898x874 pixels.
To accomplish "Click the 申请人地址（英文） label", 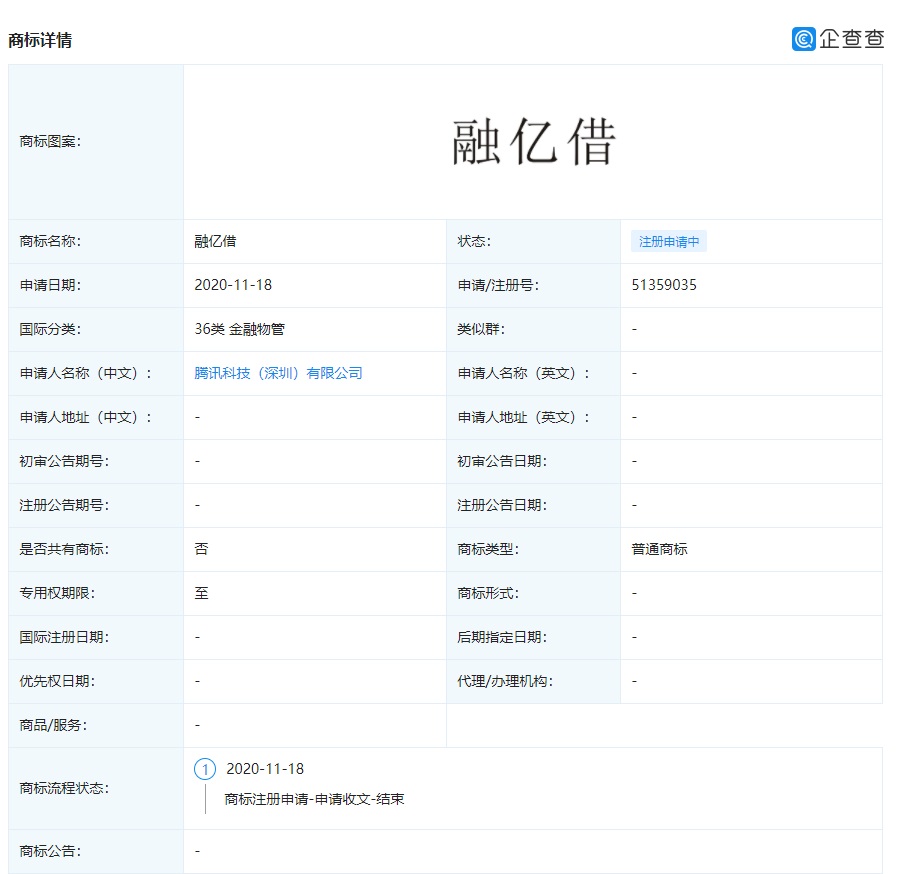I will [x=523, y=418].
